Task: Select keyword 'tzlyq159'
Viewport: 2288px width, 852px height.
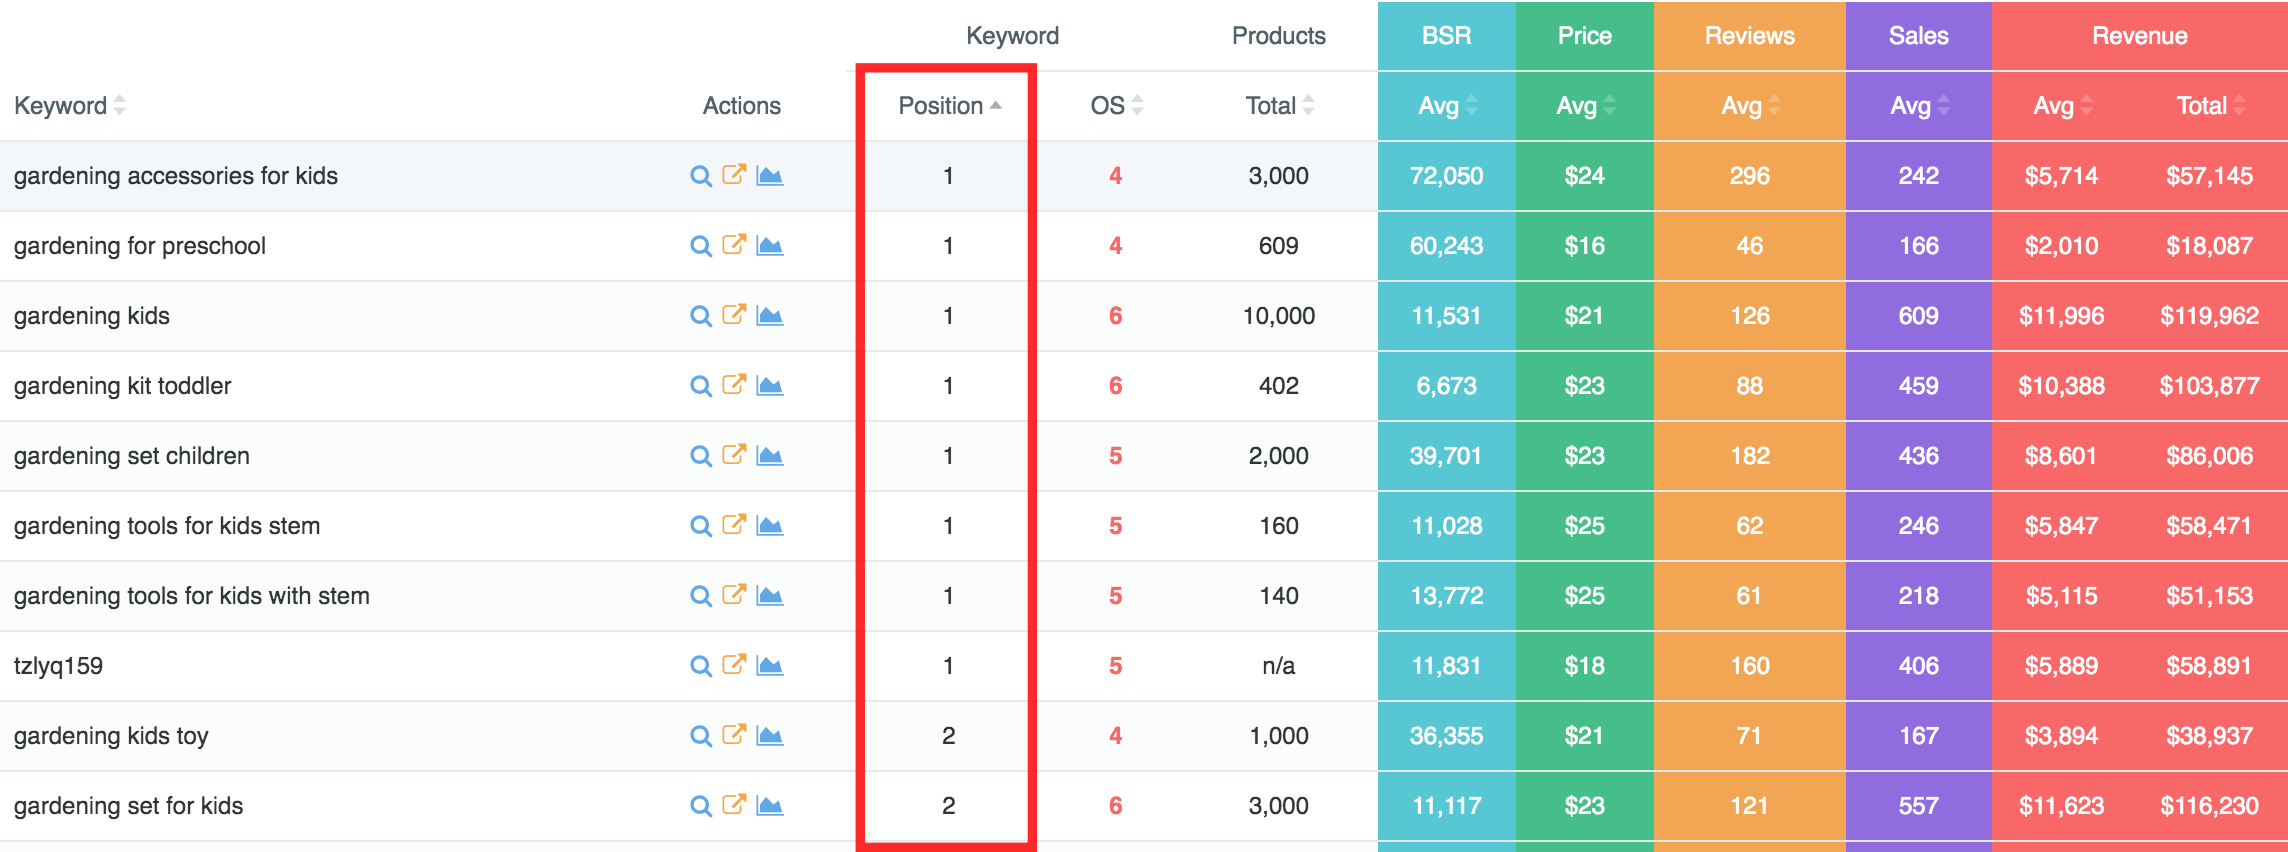Action: click(58, 666)
